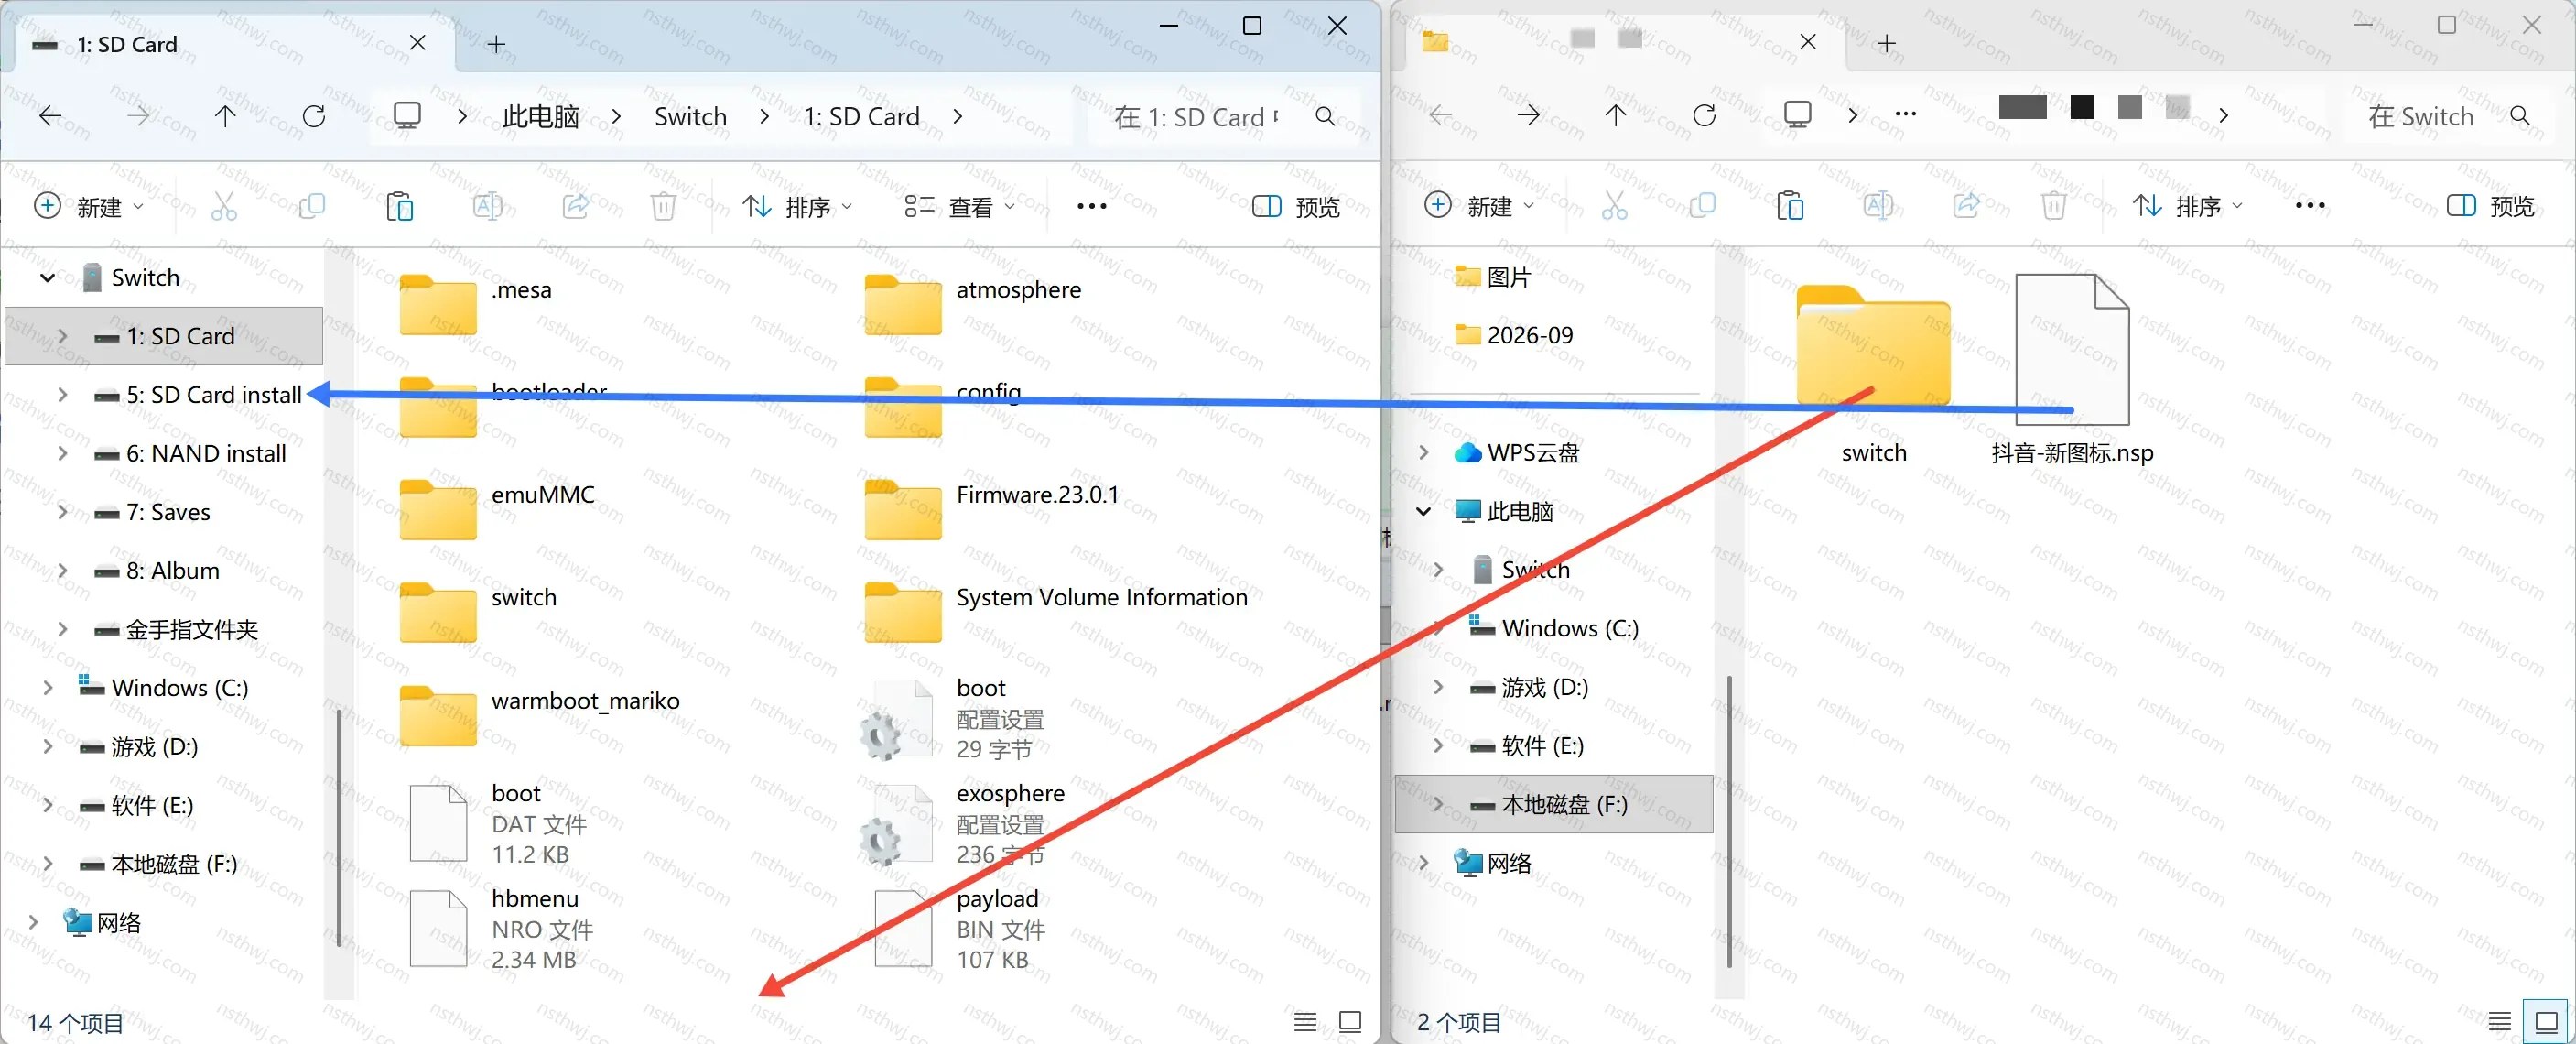
Task: Open the more options menu in the right window
Action: coord(2310,206)
